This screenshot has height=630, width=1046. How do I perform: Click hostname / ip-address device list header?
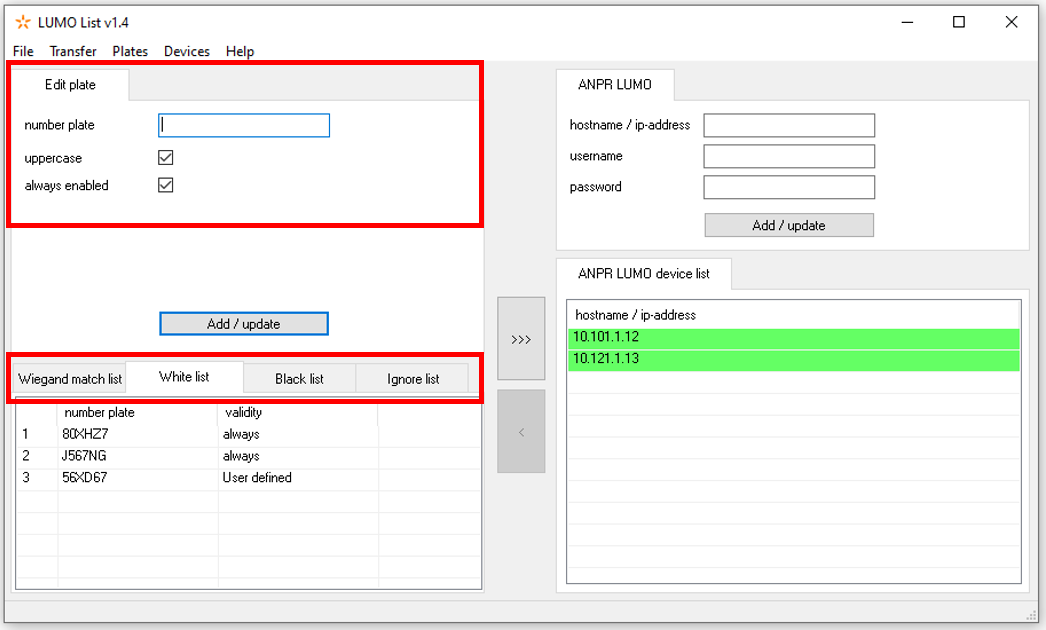pyautogui.click(x=635, y=315)
